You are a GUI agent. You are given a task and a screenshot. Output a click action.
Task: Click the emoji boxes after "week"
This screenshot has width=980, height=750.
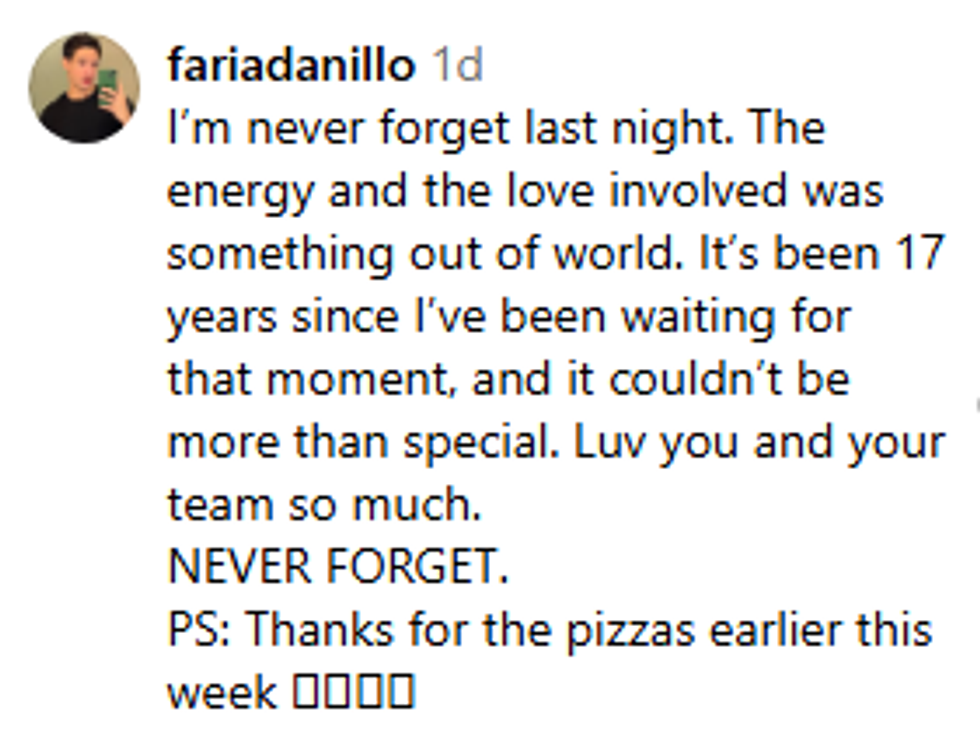coord(353,692)
